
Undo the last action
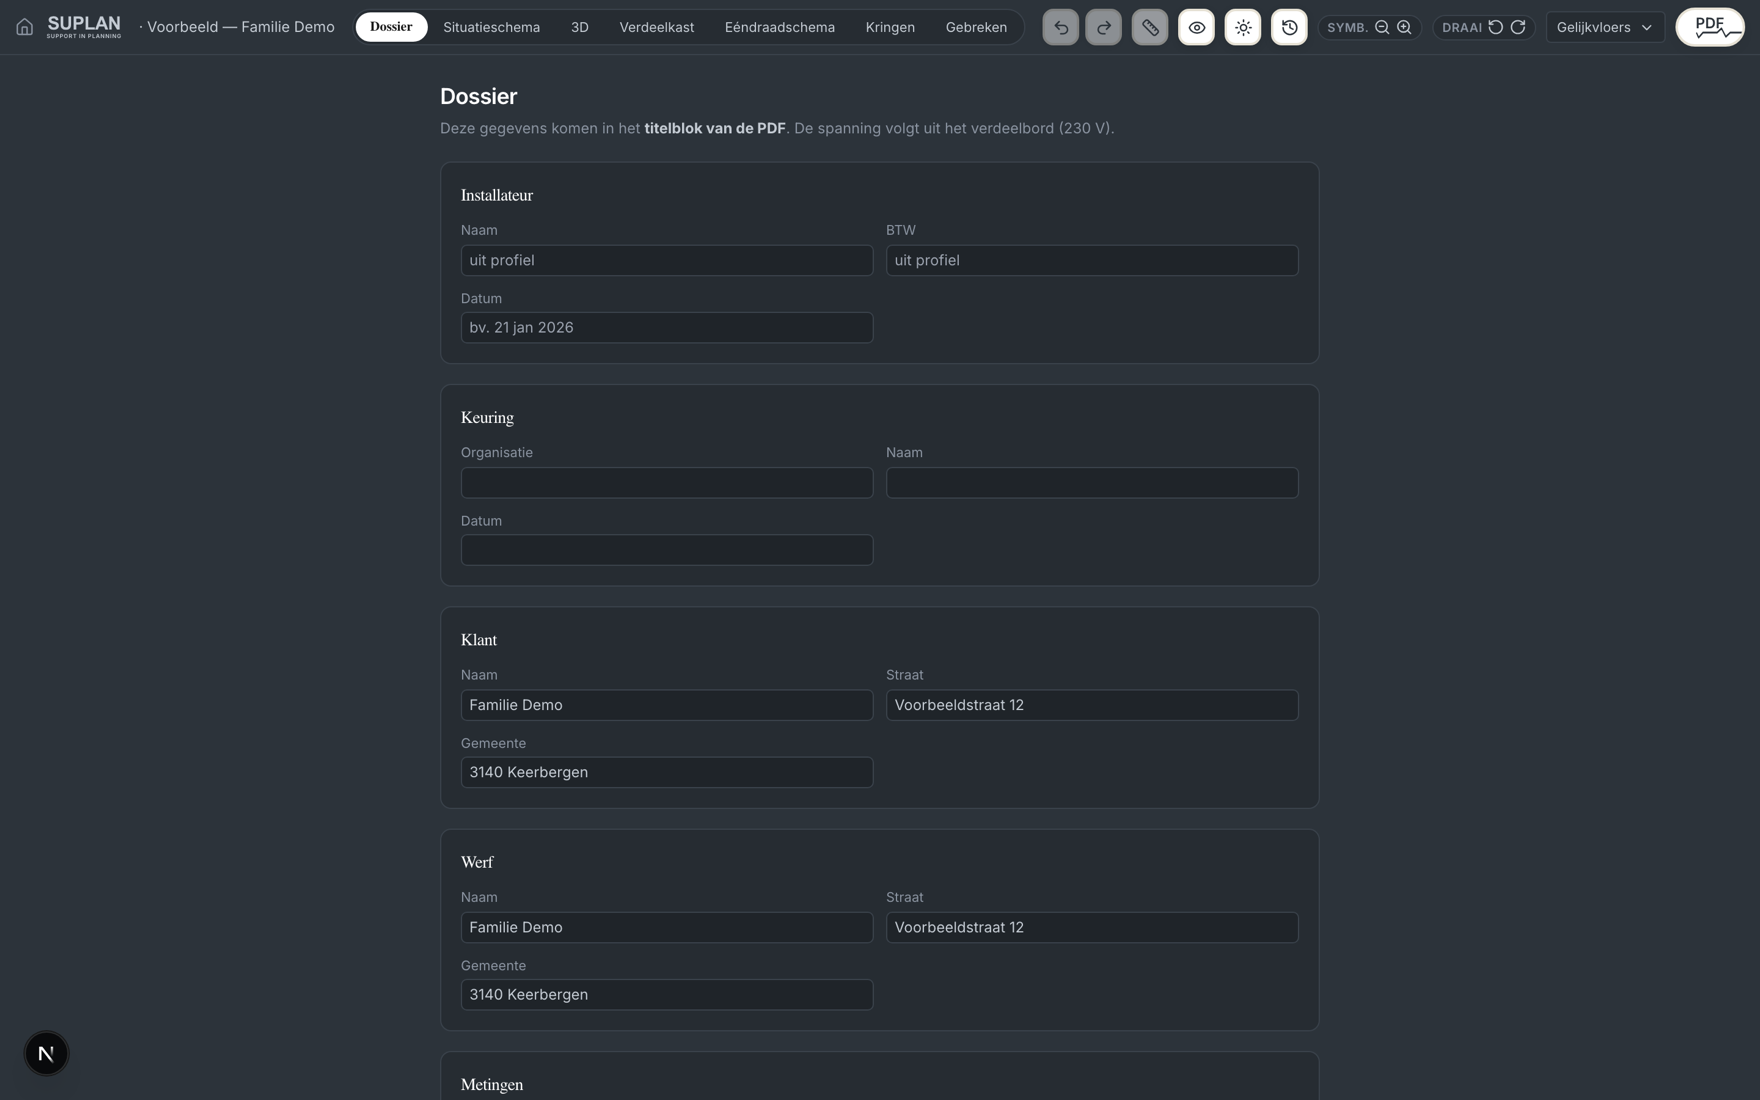tap(1060, 27)
